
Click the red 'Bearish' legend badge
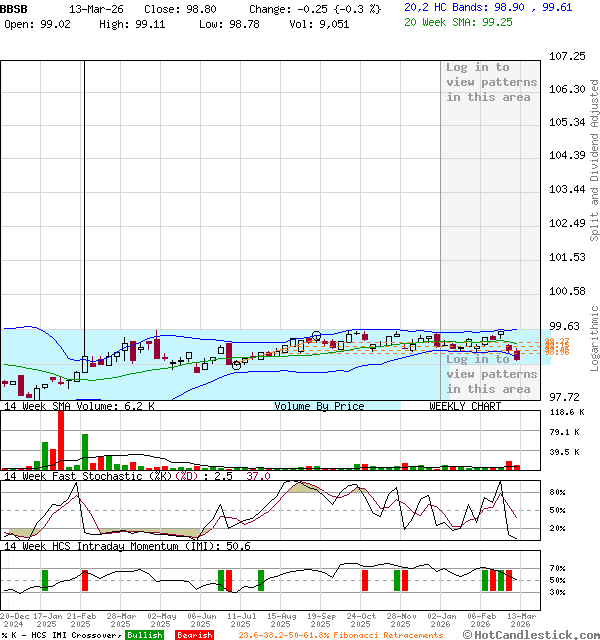[x=194, y=635]
